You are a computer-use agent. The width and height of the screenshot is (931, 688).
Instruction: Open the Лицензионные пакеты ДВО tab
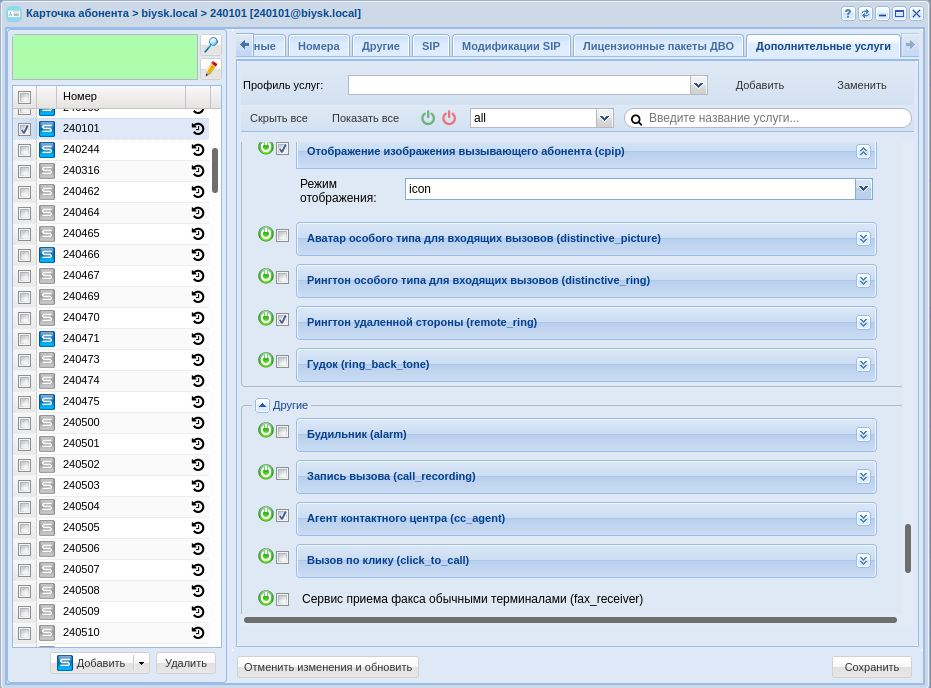click(658, 46)
